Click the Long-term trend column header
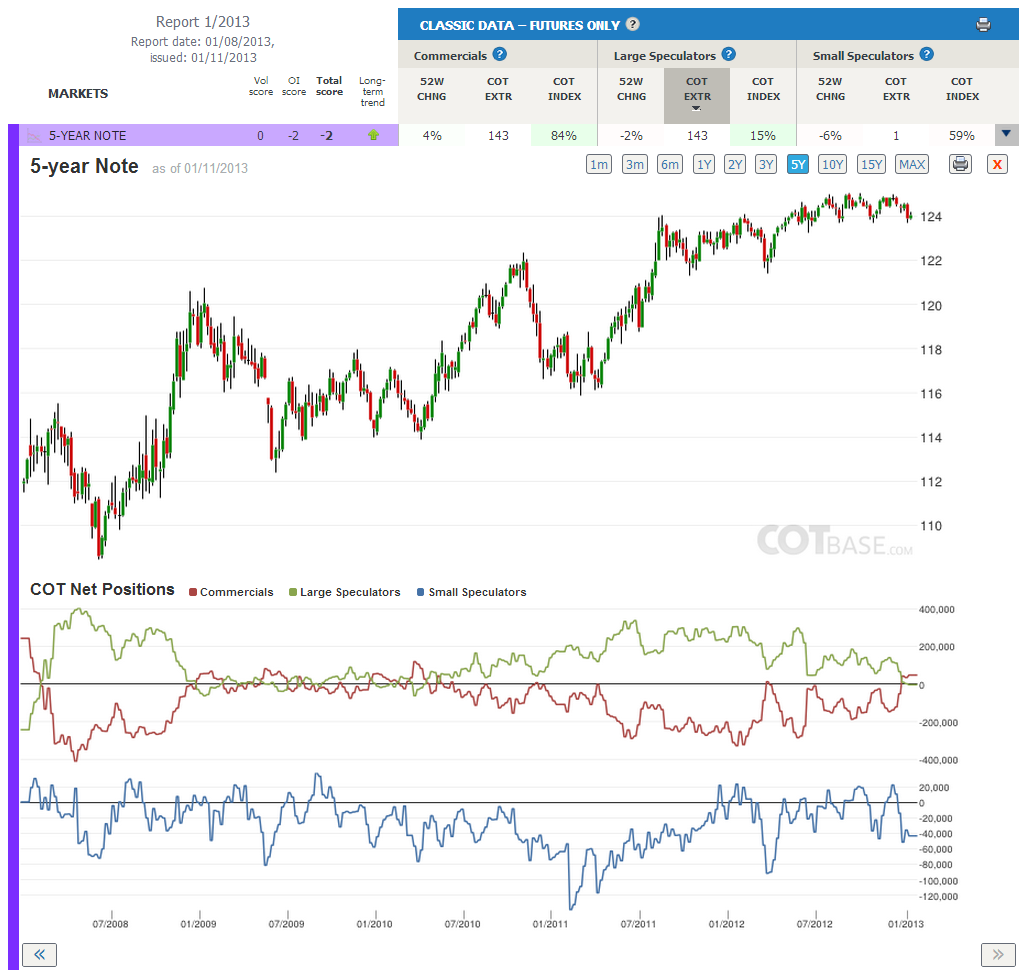1028x970 pixels. tap(372, 91)
